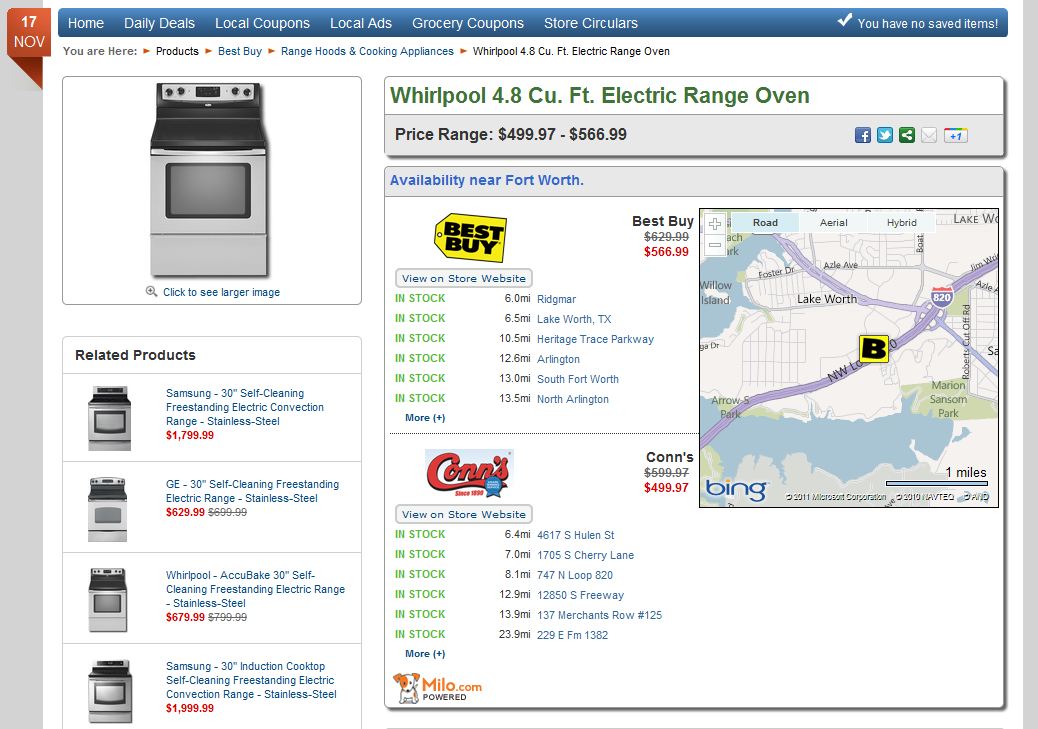Enlarge the Whirlpool oven product image
This screenshot has width=1038, height=729.
tap(209, 179)
